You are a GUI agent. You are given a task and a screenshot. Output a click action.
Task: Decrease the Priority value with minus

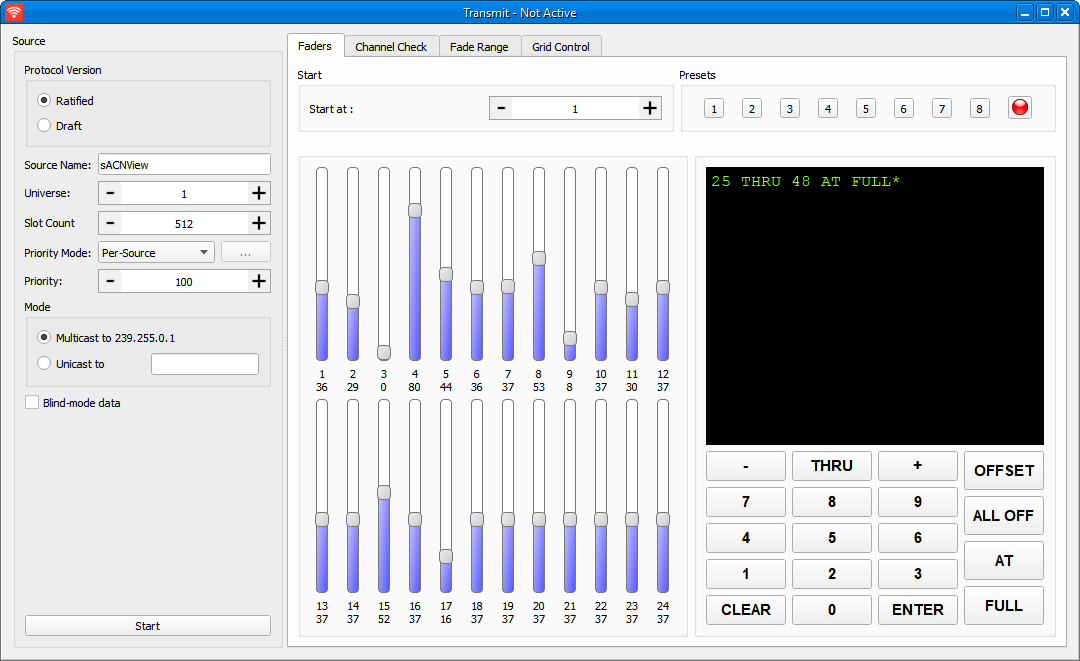point(110,281)
